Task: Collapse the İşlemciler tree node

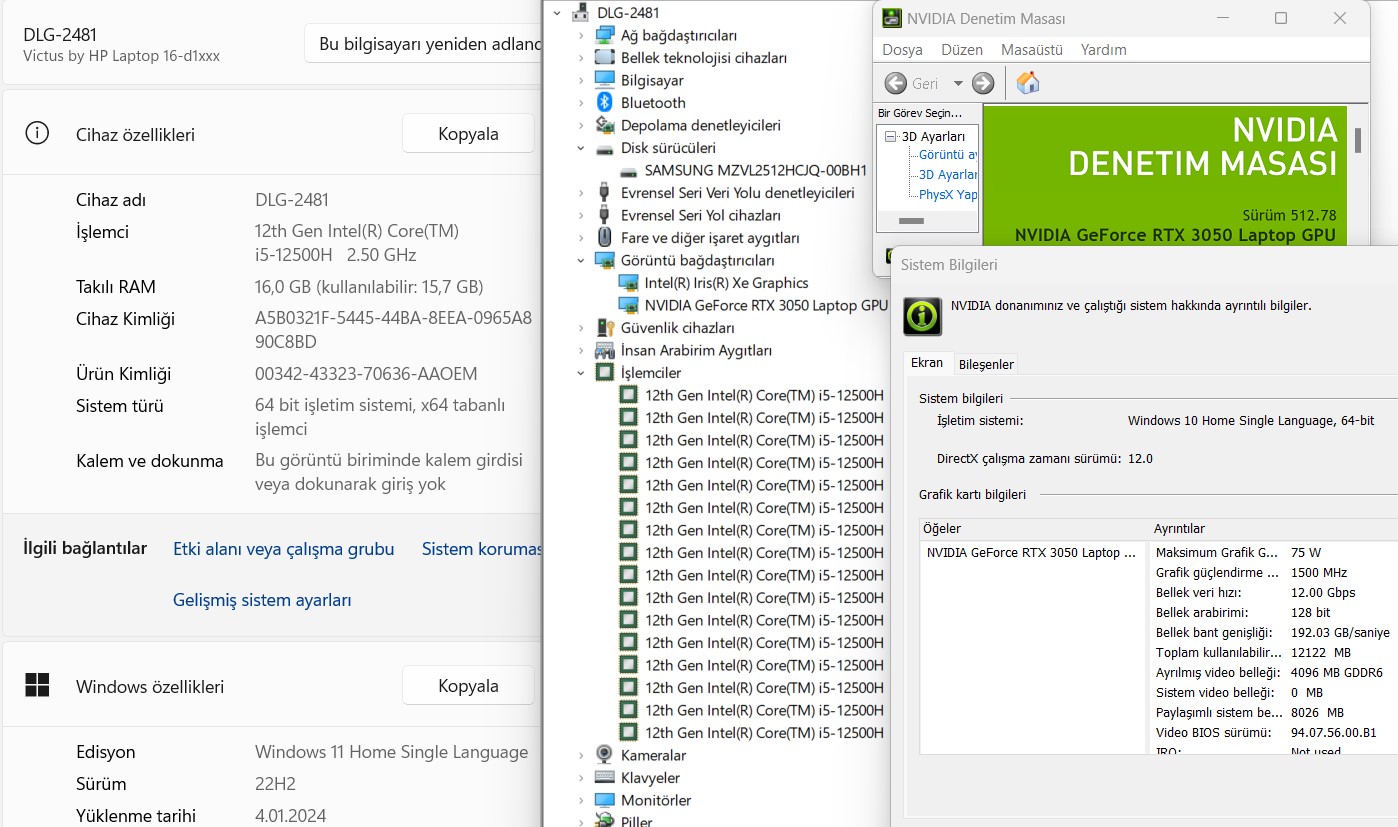Action: pyautogui.click(x=580, y=373)
